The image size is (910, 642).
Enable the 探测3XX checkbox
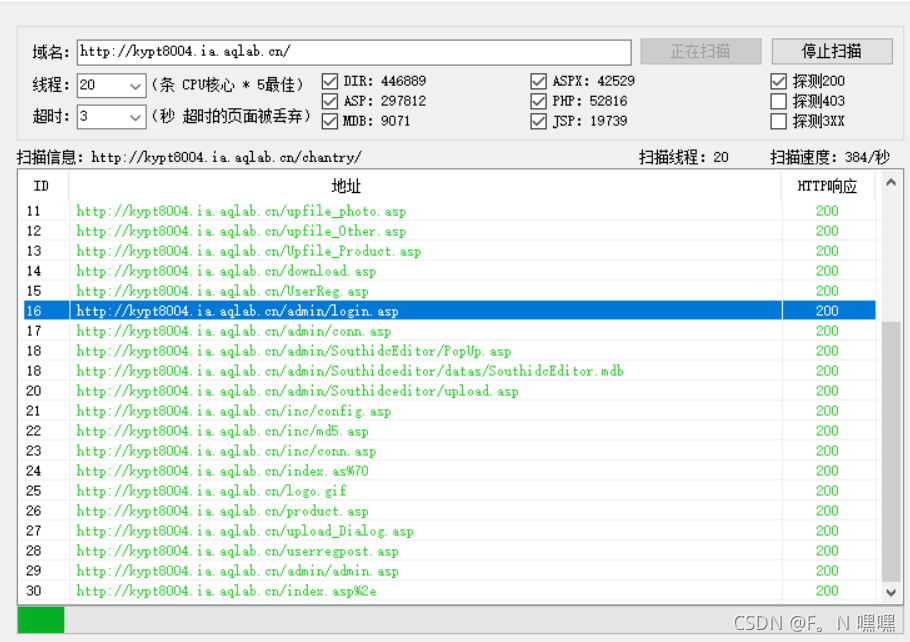click(779, 121)
